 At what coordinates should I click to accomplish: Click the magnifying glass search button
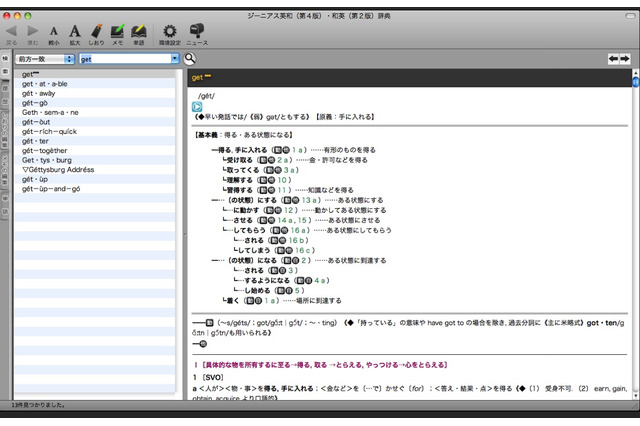(x=190, y=59)
